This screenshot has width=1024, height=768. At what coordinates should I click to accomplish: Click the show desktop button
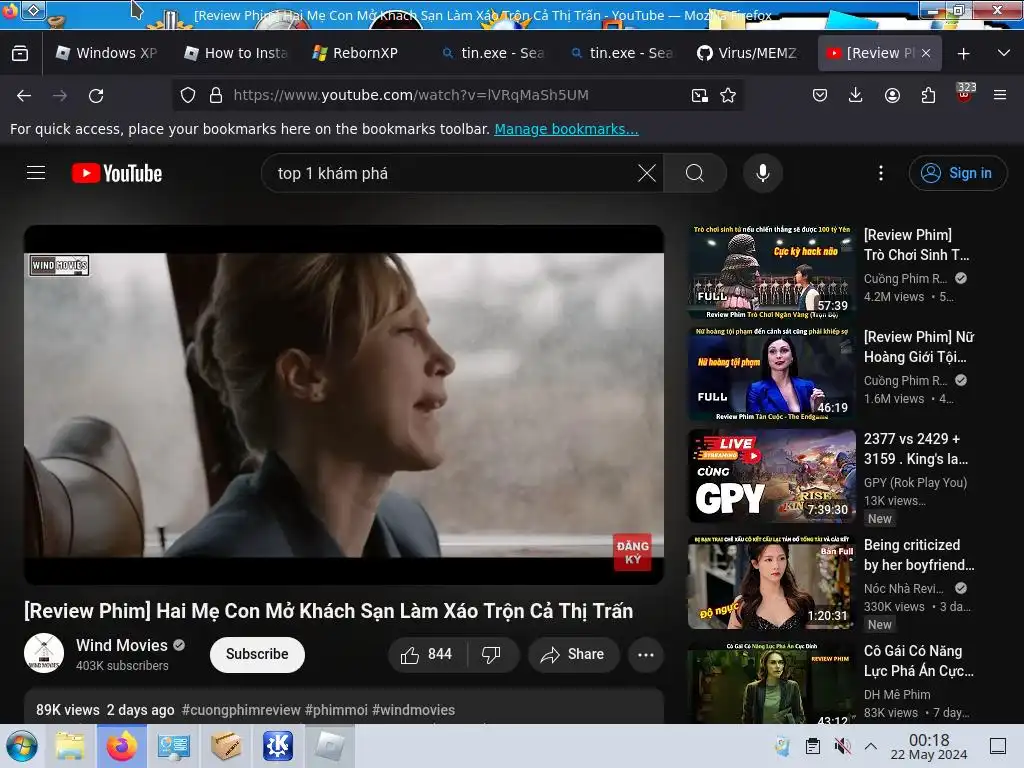point(998,746)
